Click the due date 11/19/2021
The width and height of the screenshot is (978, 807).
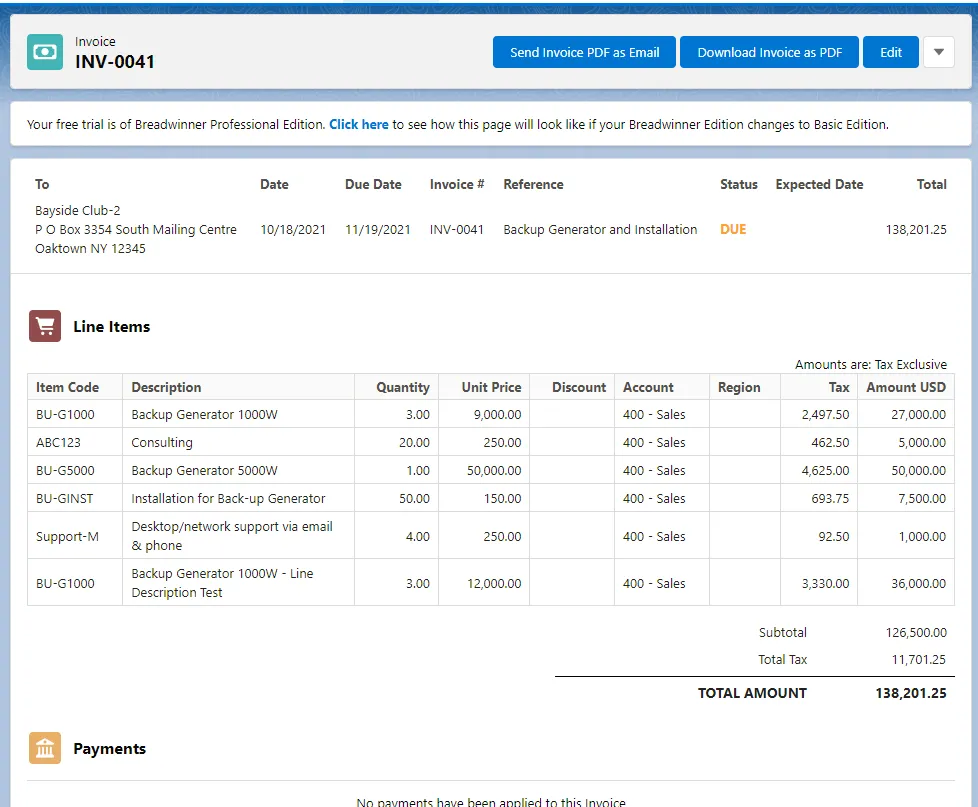pos(378,230)
